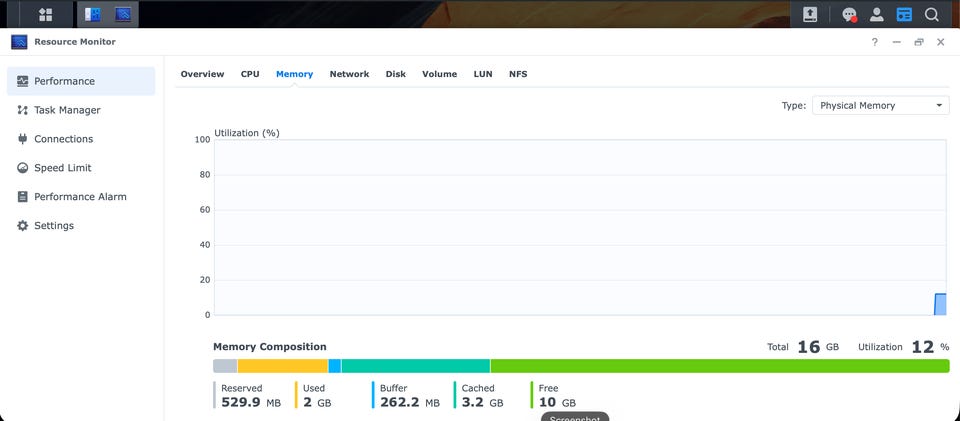The image size is (960, 421).
Task: Open Speed Limit in the sidebar
Action: pos(81,168)
